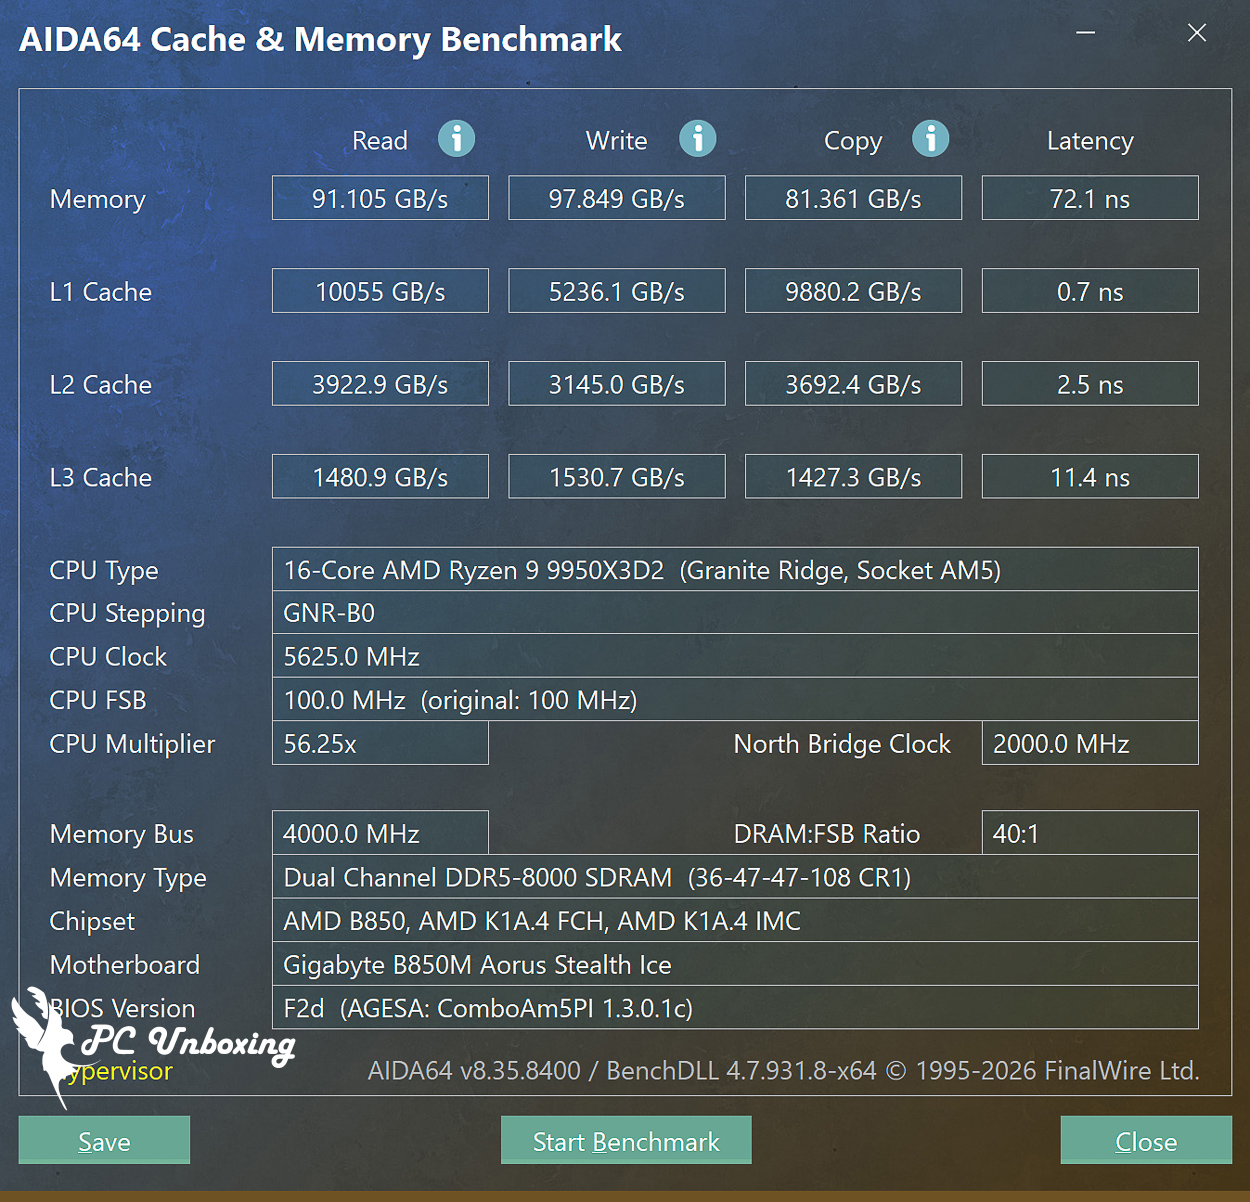This screenshot has width=1250, height=1202.
Task: Select the L1 Cache Copy value 9880.2 GB/s
Action: pos(853,291)
